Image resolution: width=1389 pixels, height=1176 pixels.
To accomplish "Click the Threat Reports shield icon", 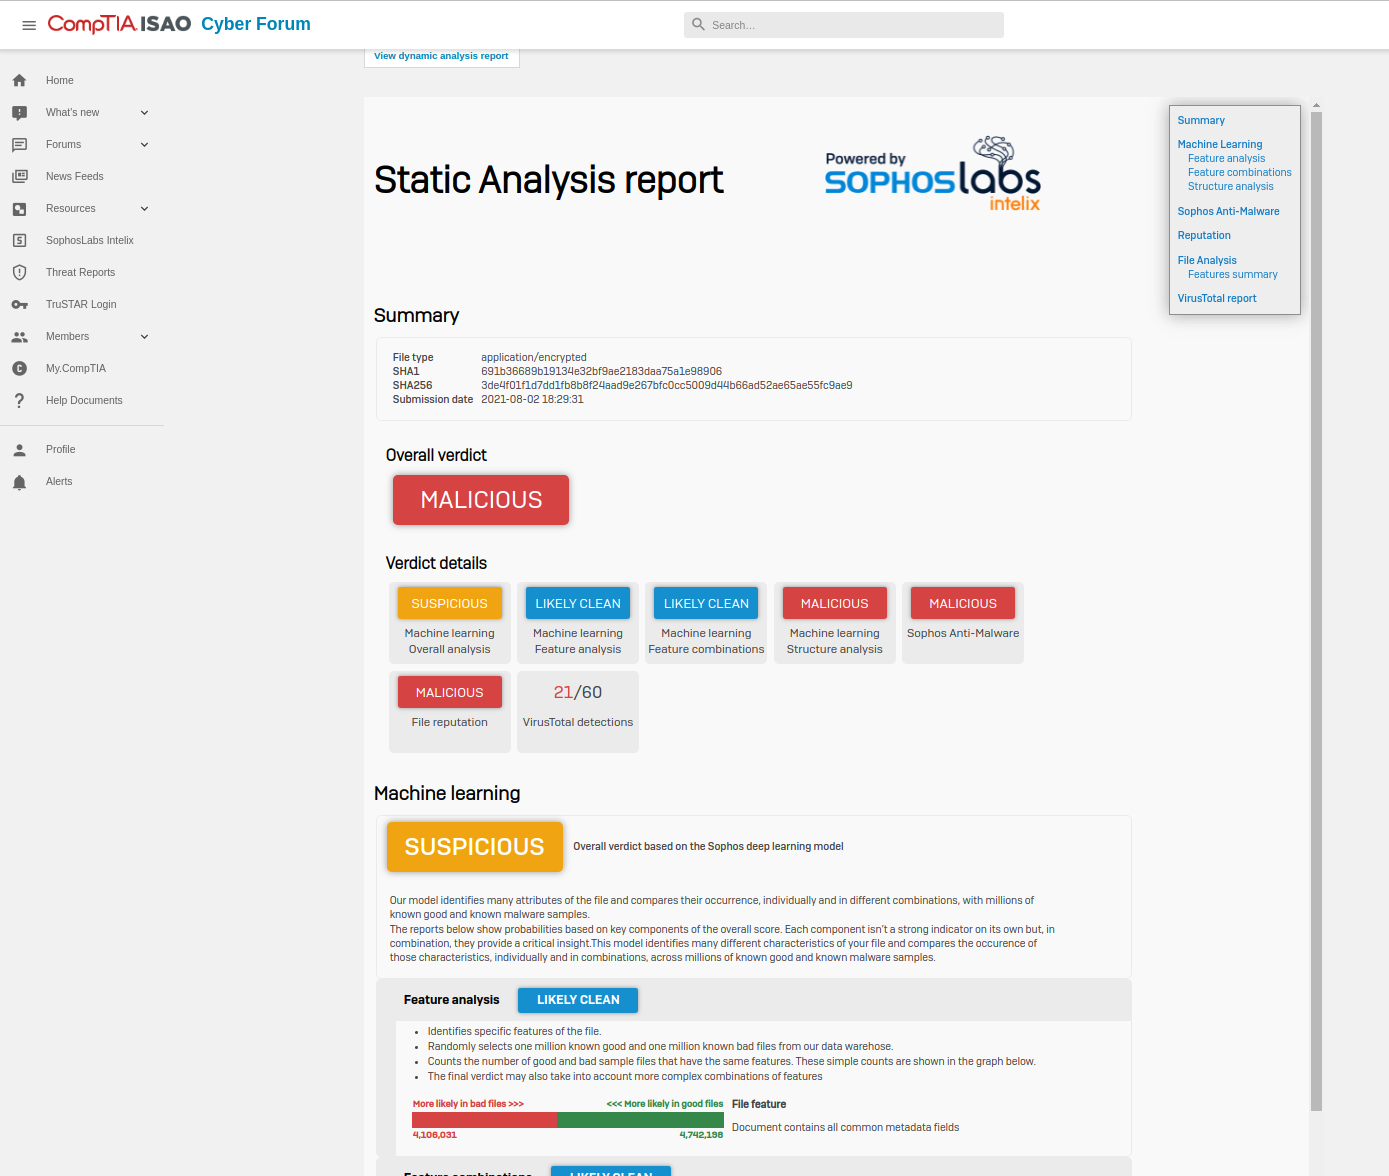I will [19, 272].
